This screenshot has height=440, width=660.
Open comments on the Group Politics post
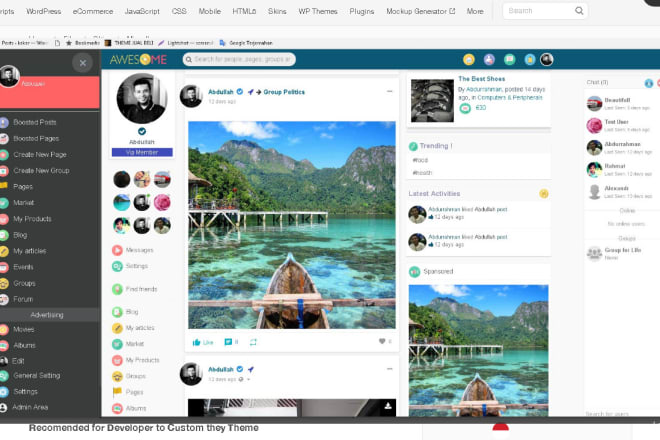click(232, 342)
